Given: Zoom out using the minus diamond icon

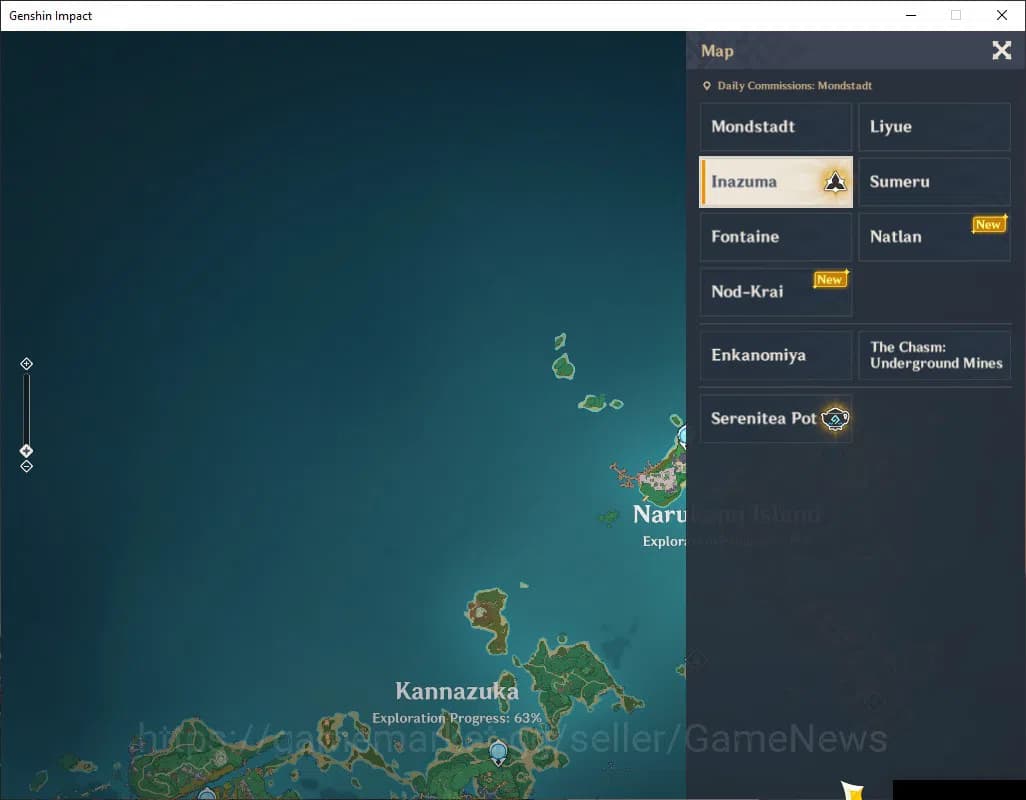Looking at the screenshot, I should tap(26, 466).
